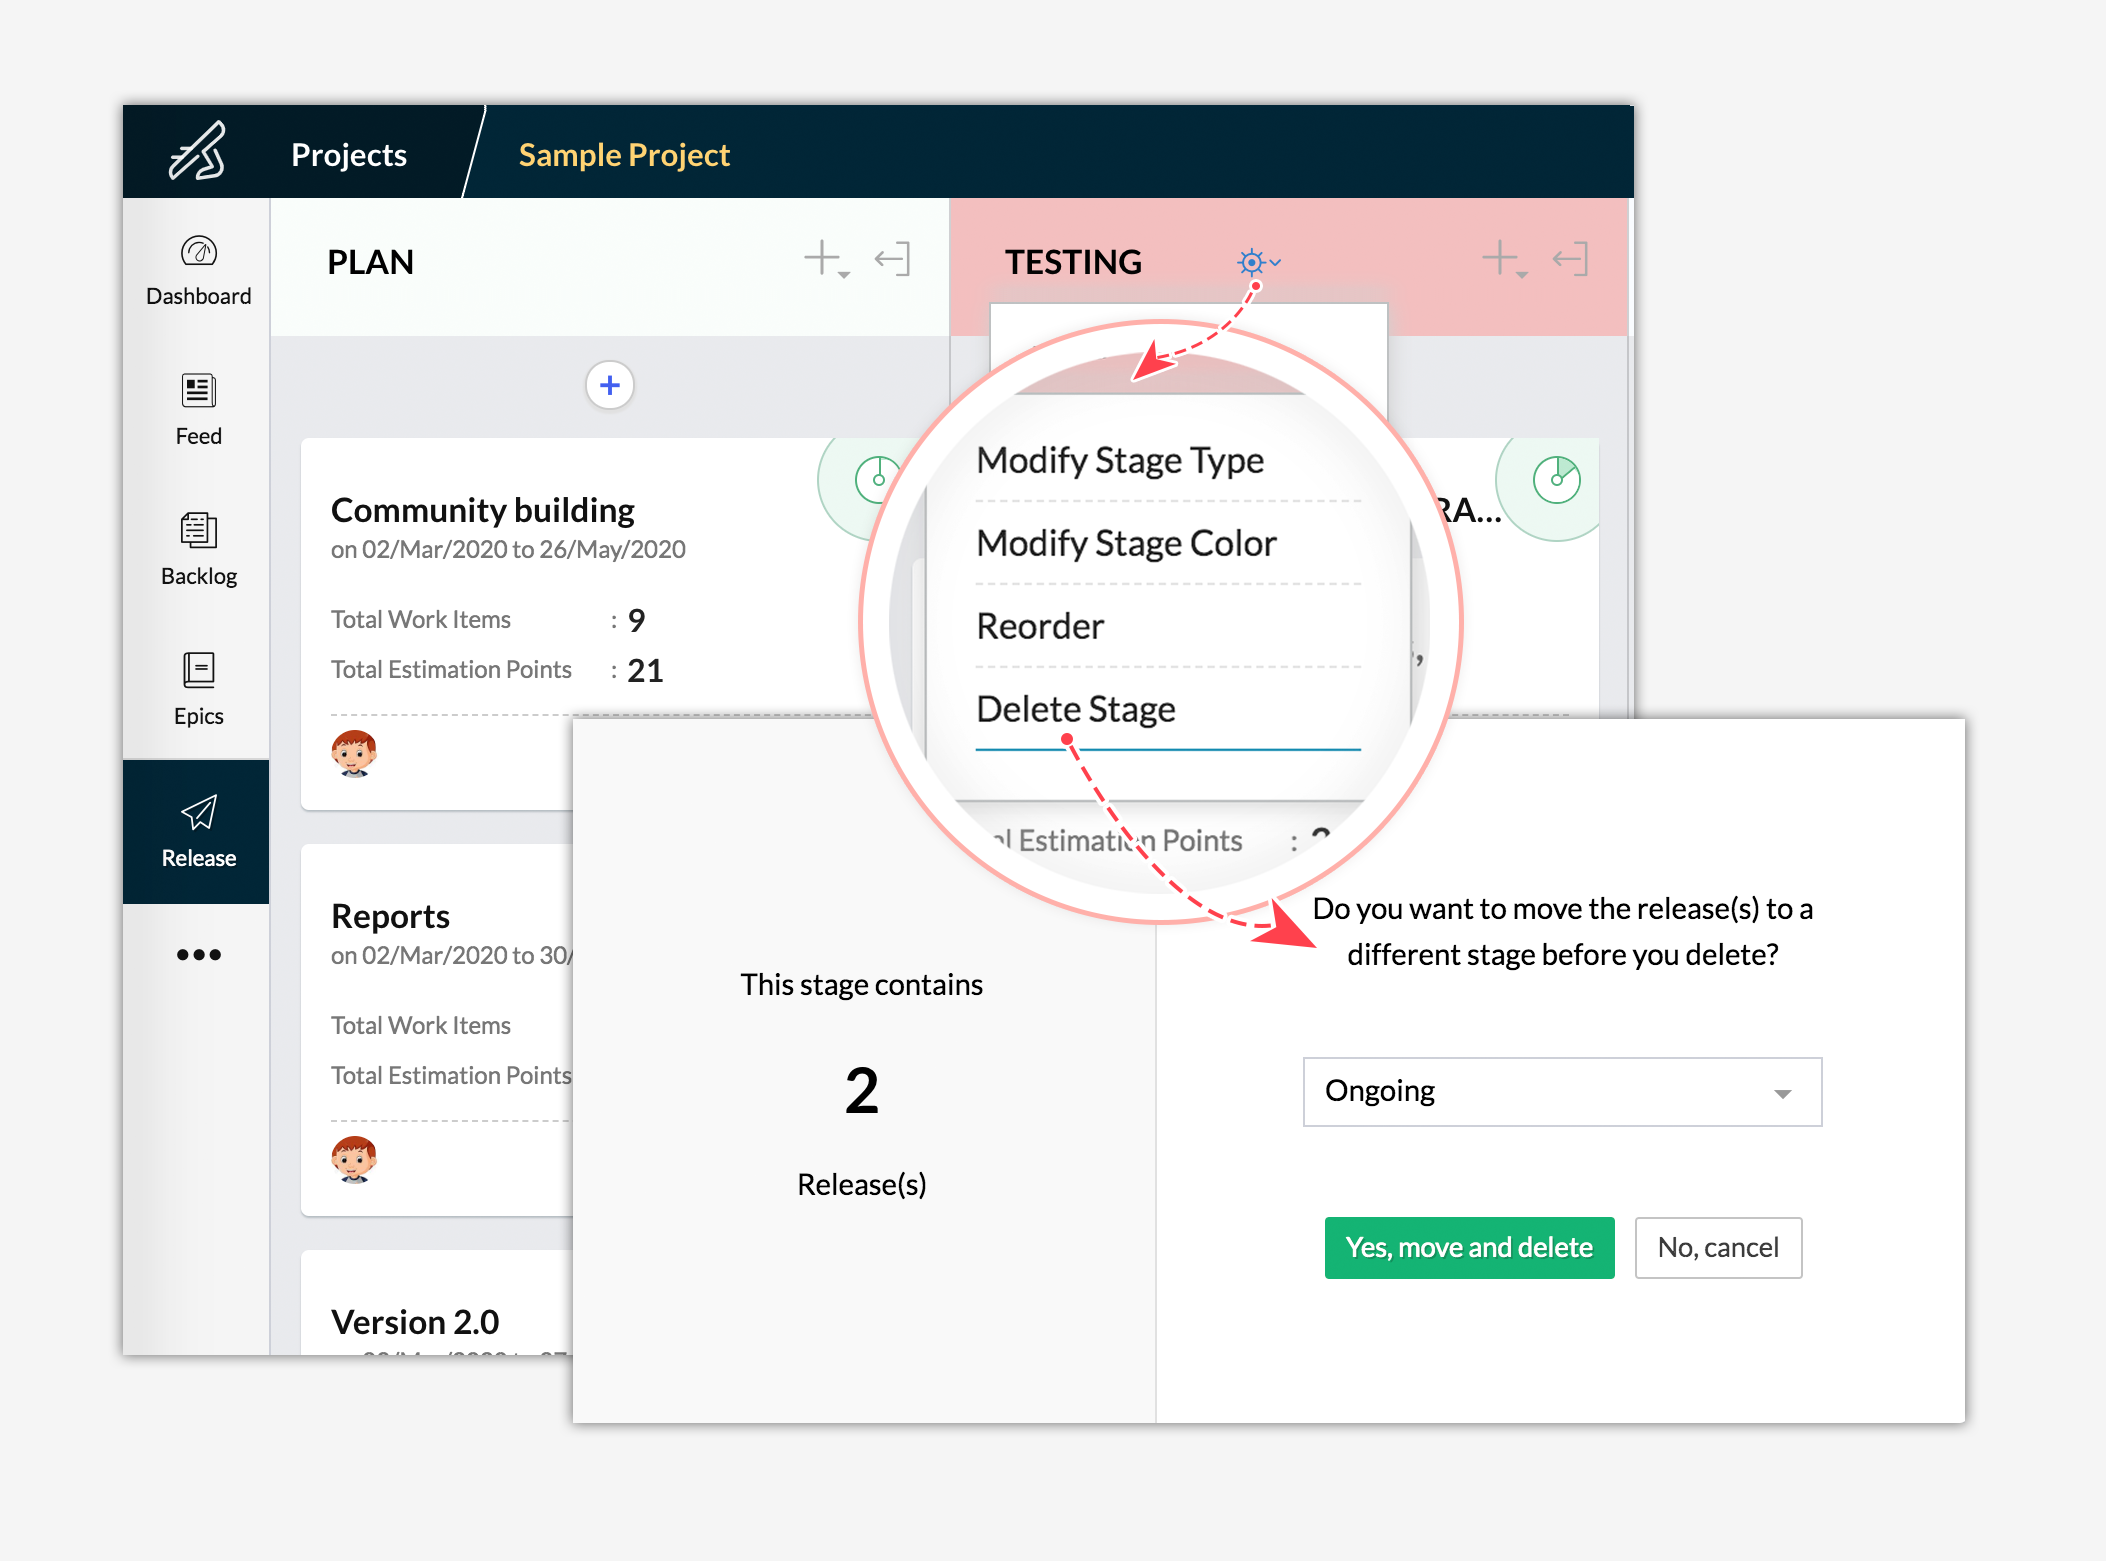This screenshot has width=2106, height=1561.
Task: Open the TESTING stage gear settings dropdown
Action: click(1257, 262)
